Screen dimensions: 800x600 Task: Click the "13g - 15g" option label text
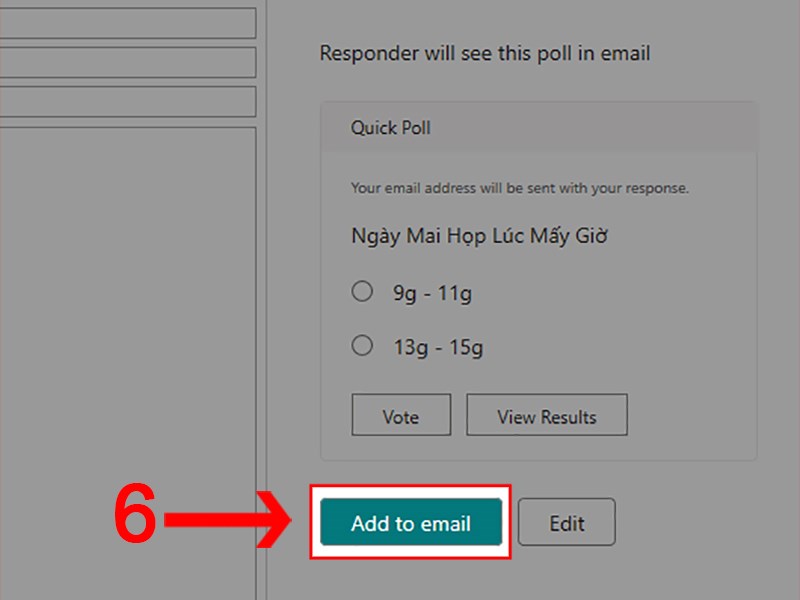tap(438, 348)
